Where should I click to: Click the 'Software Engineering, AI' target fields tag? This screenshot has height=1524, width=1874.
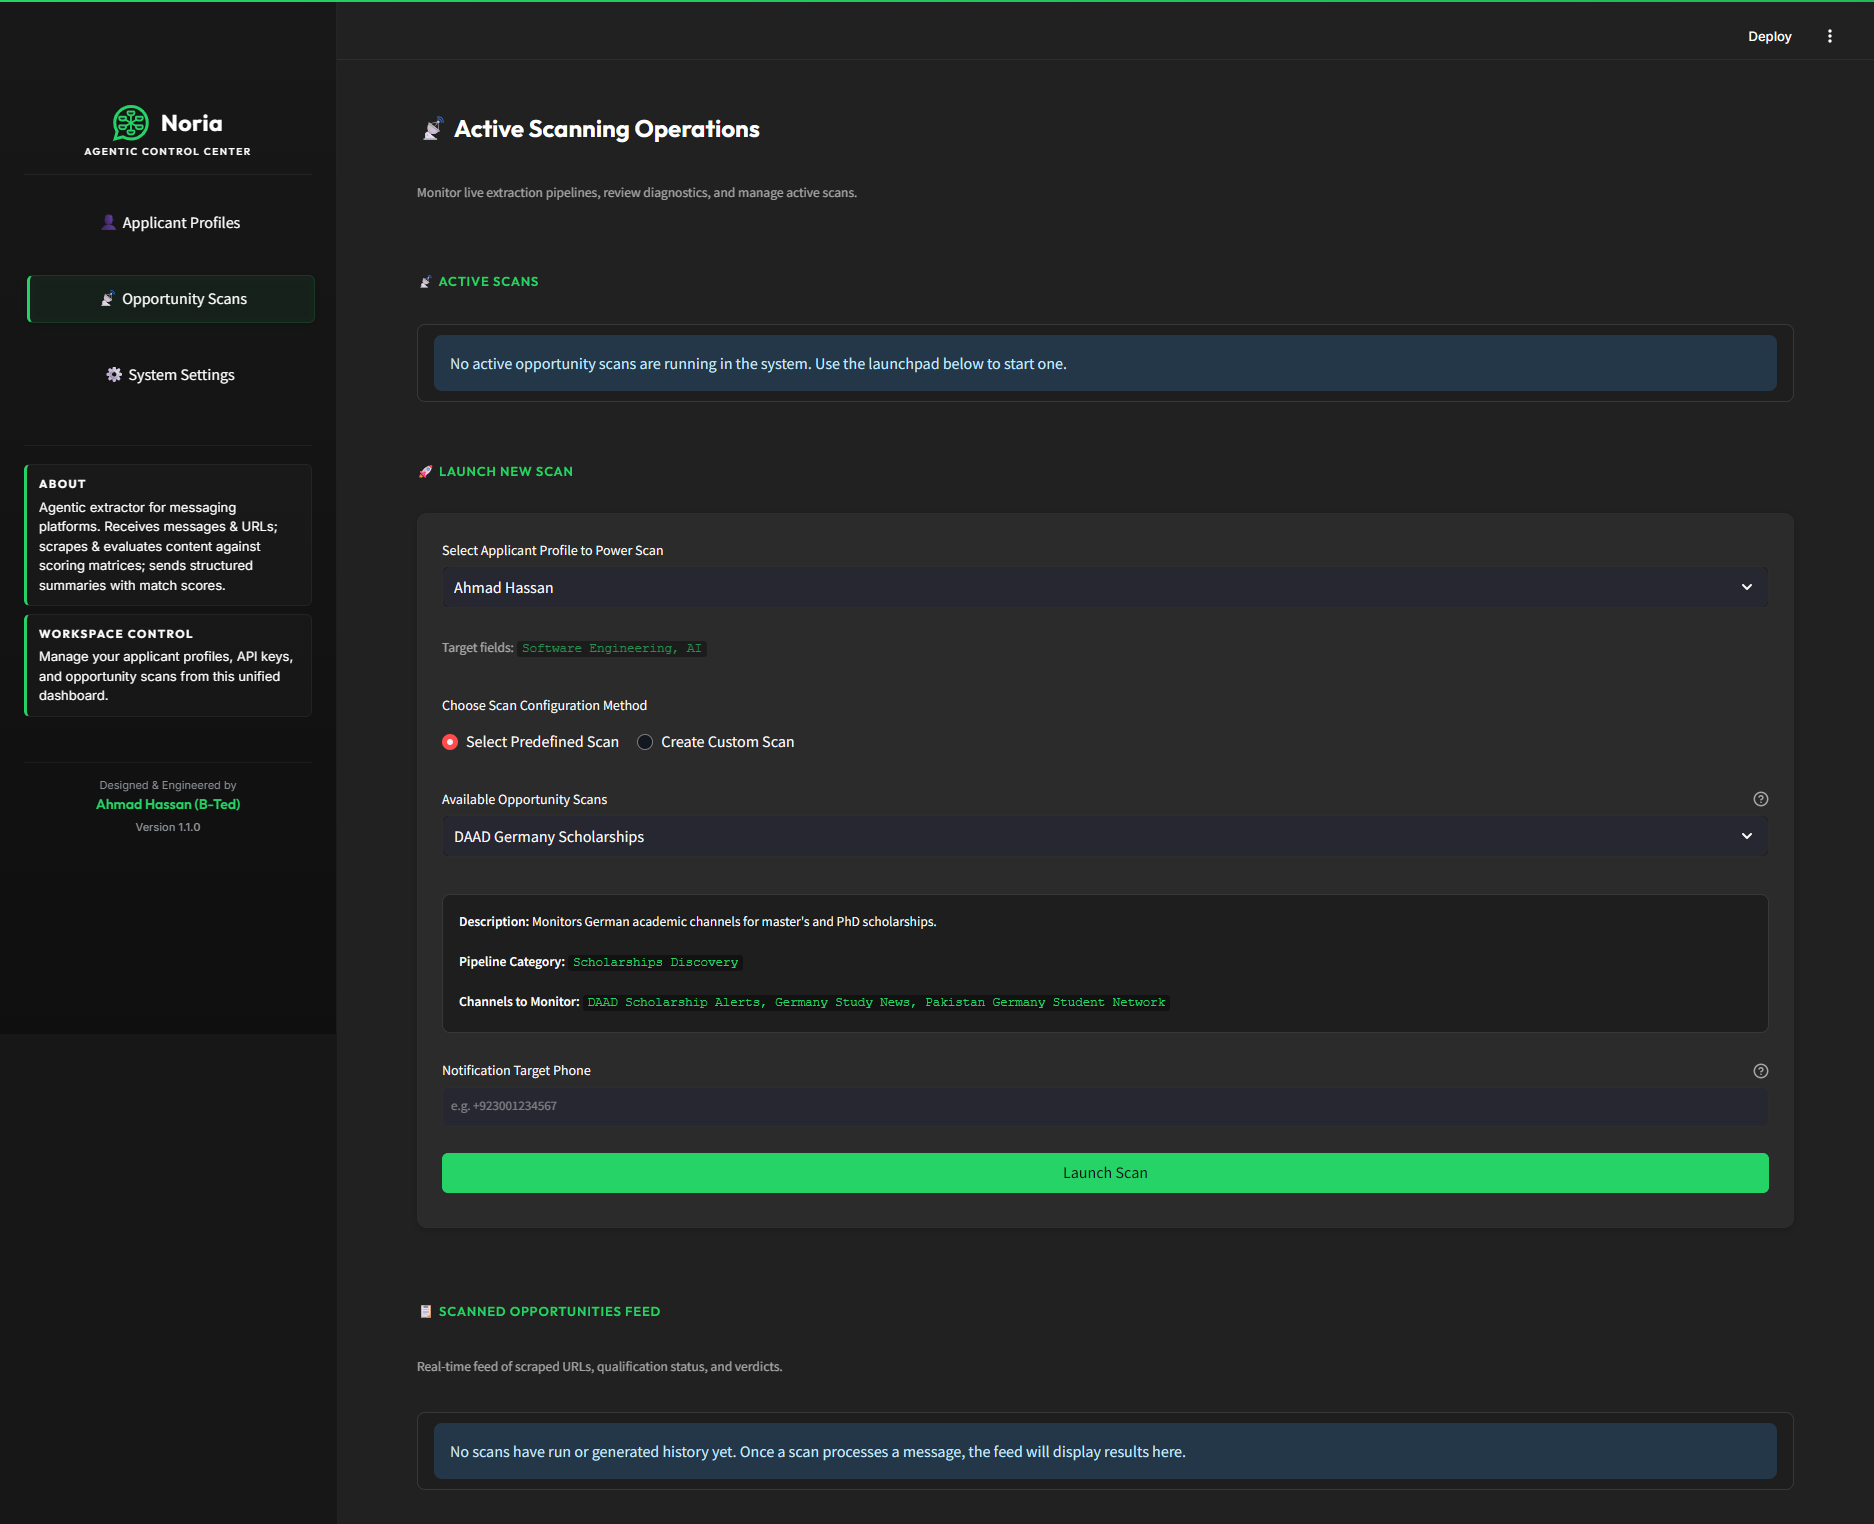[x=612, y=648]
